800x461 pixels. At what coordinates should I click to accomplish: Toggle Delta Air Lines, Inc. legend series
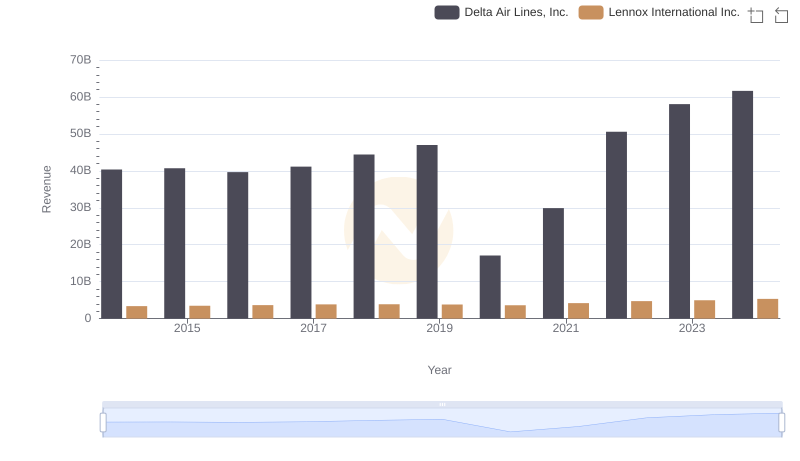501,12
